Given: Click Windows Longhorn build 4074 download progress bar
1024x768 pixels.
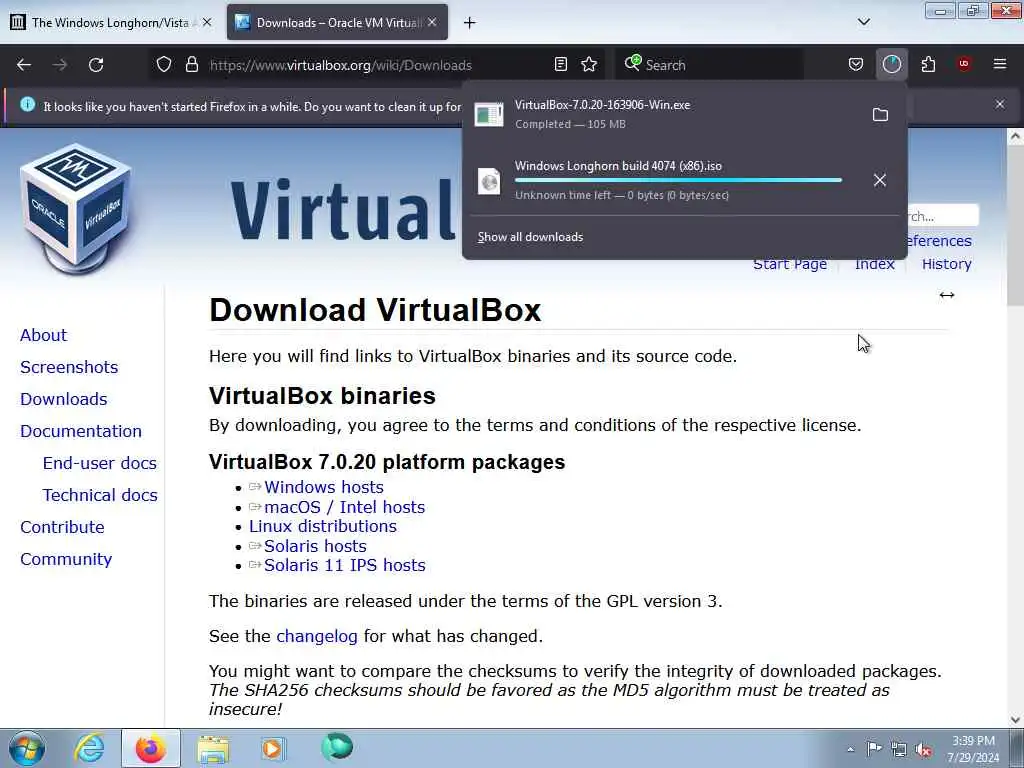Looking at the screenshot, I should pos(678,180).
